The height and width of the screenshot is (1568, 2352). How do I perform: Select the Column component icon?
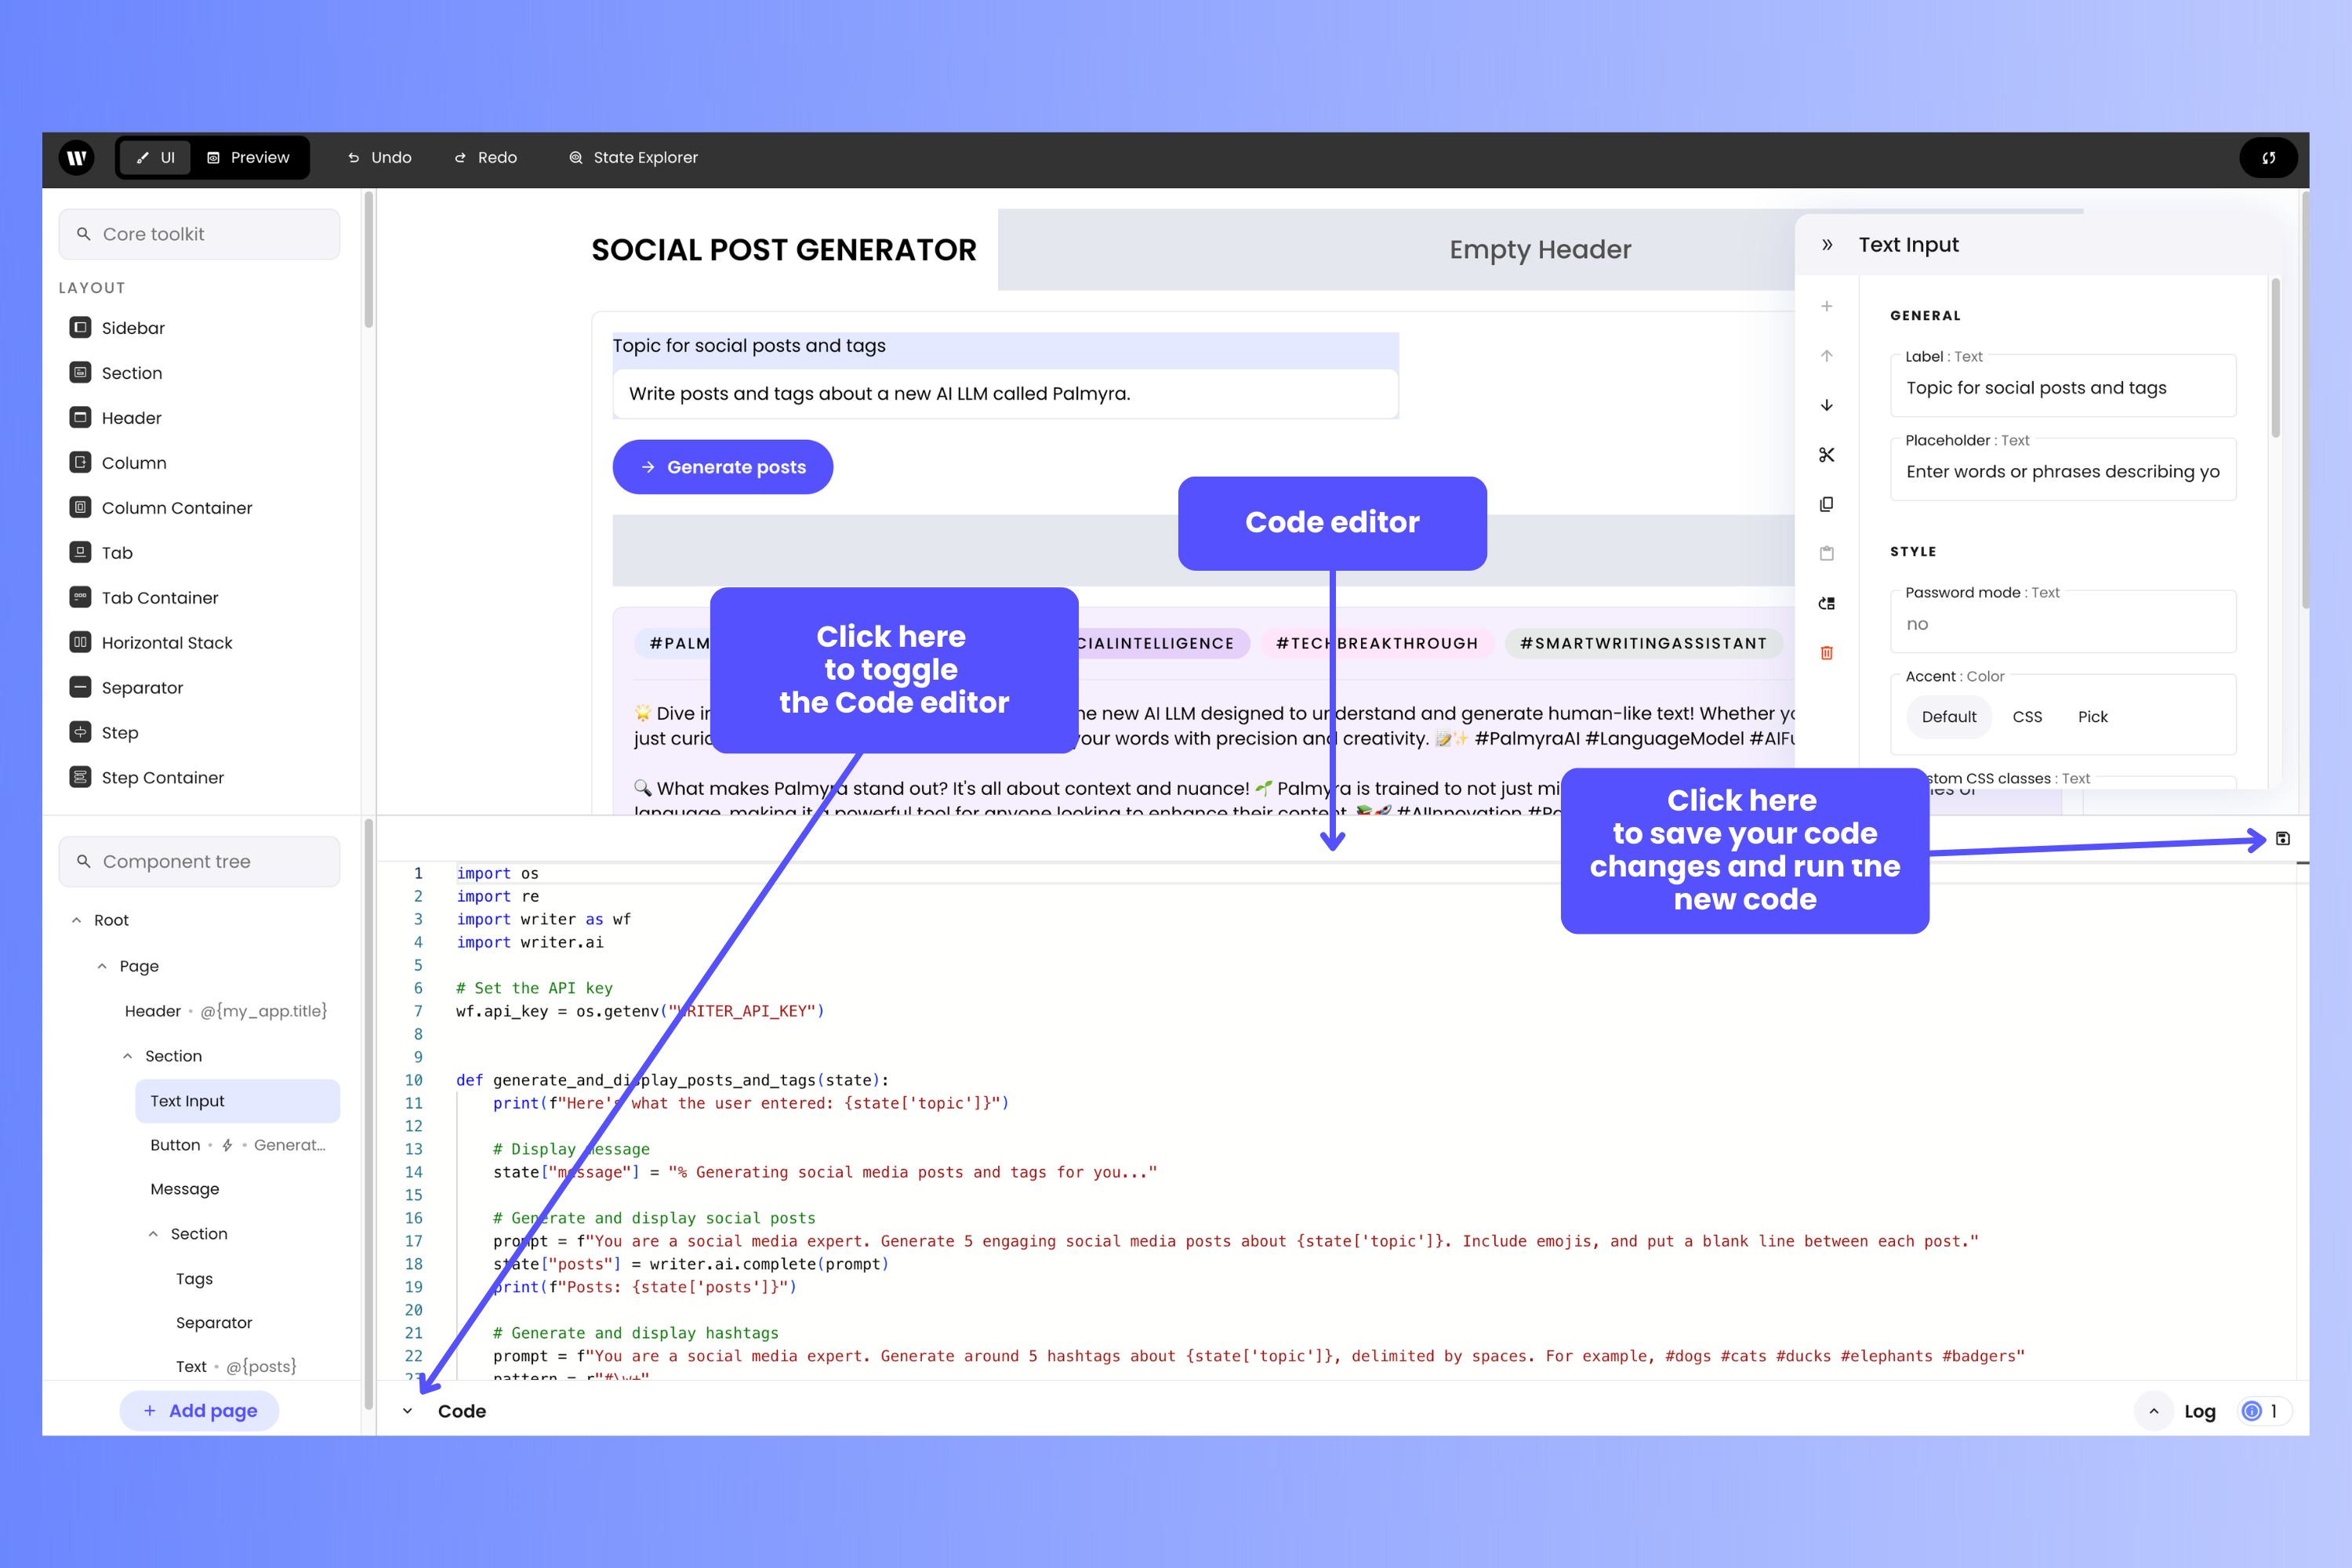pyautogui.click(x=80, y=462)
